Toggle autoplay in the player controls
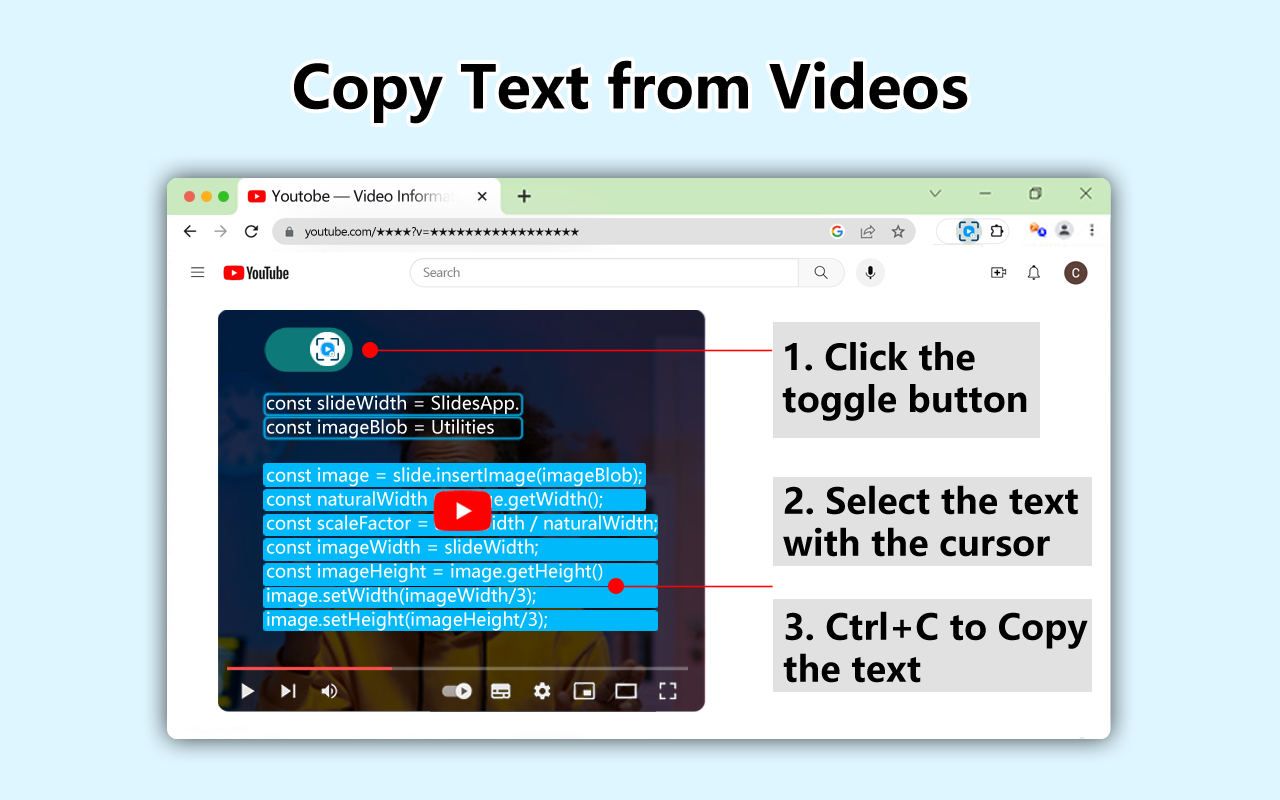 coord(457,691)
